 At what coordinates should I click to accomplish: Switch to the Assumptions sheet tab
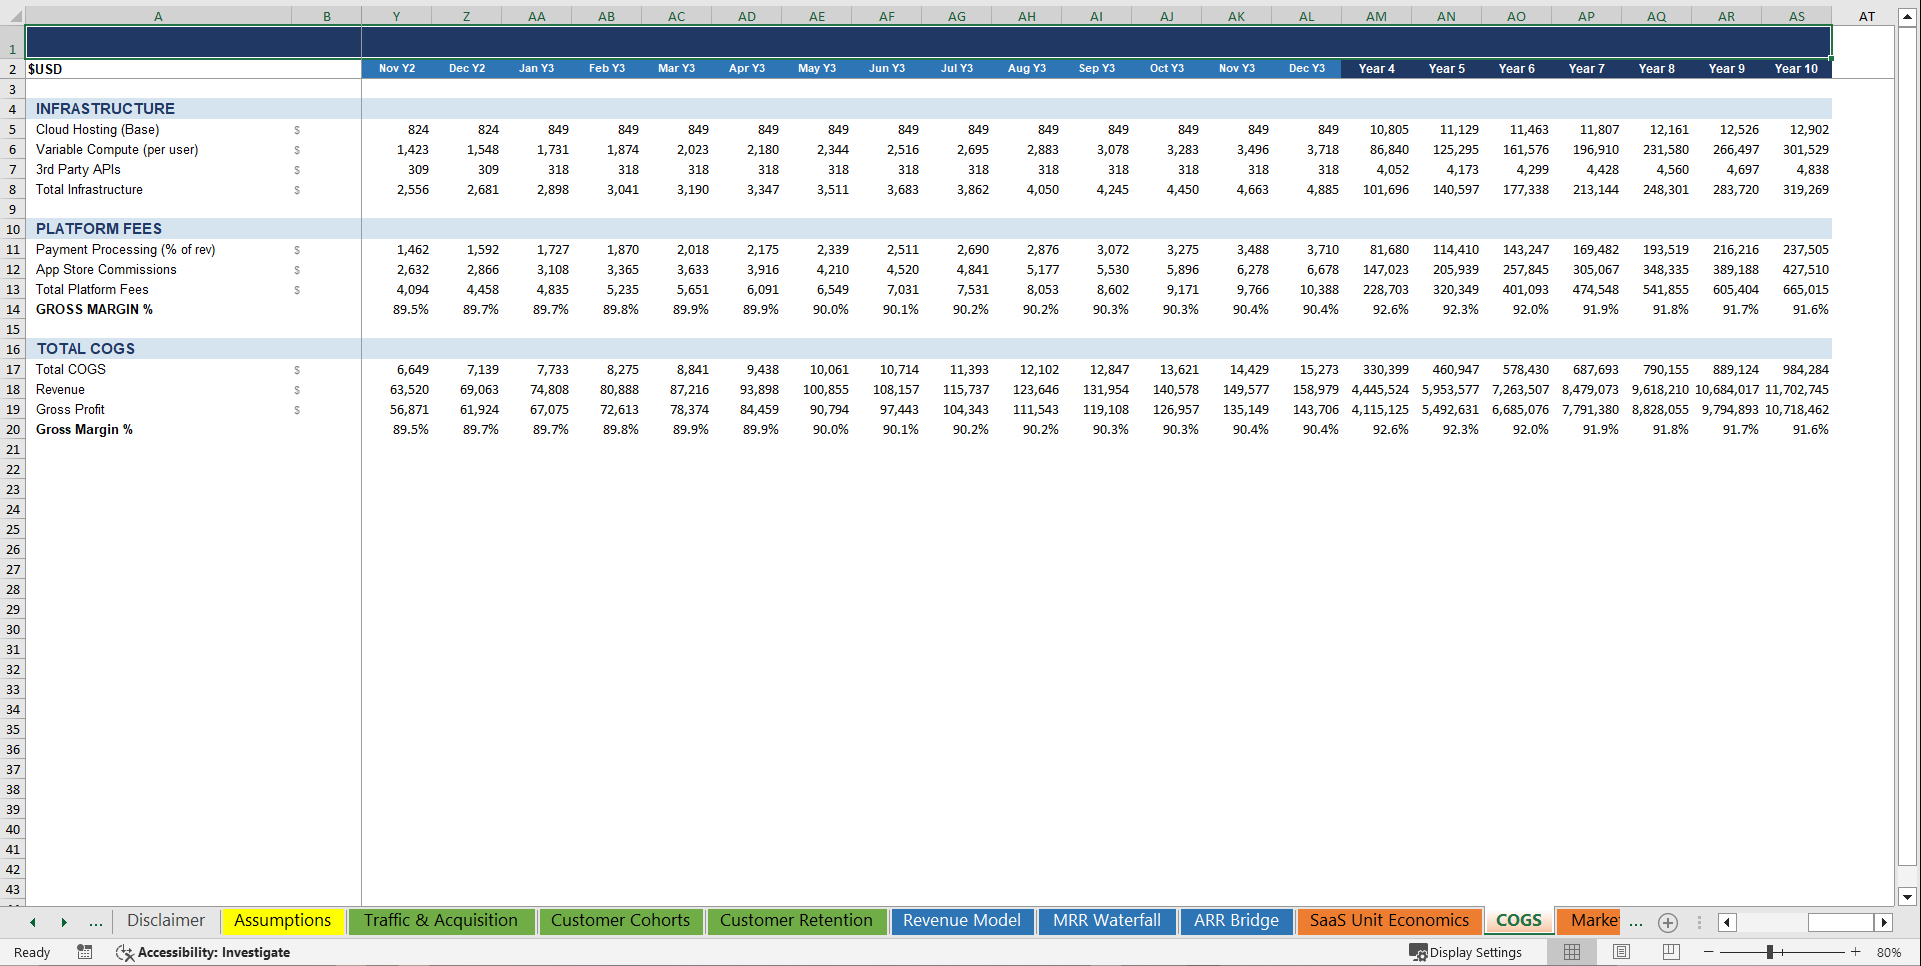pos(283,921)
